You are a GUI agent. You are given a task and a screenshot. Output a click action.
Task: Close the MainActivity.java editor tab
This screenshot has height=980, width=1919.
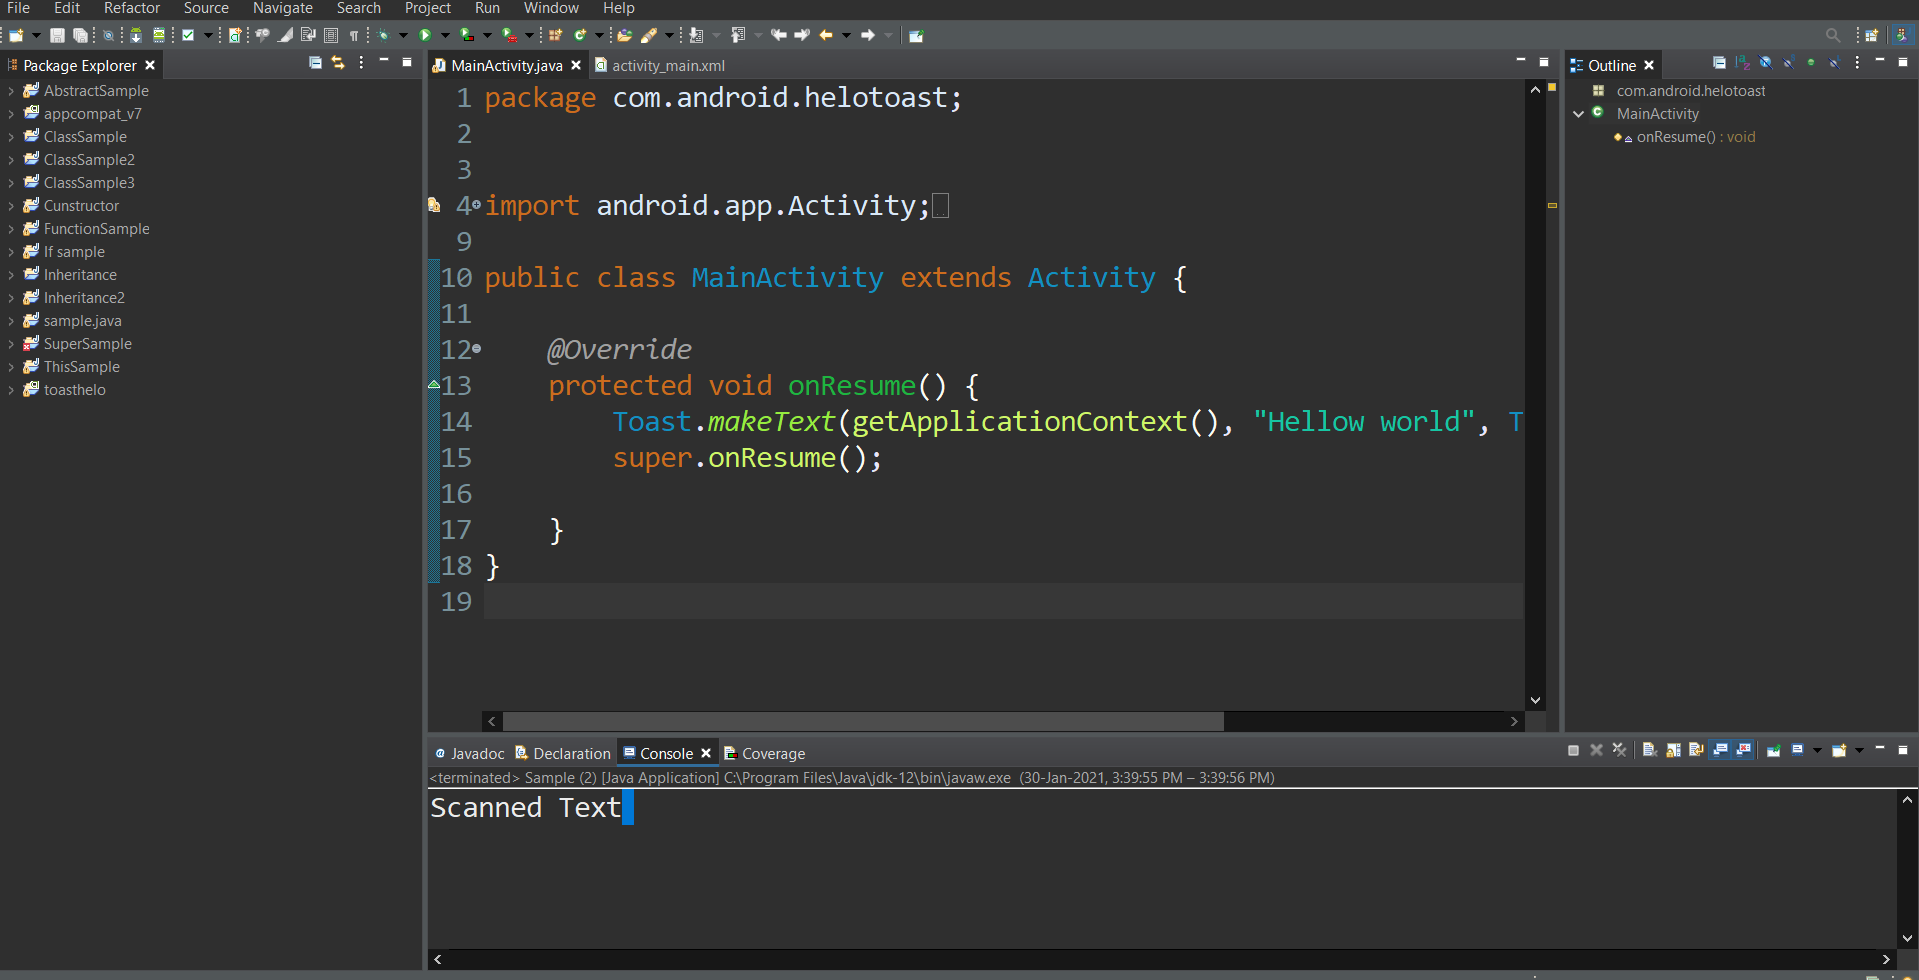pos(576,65)
